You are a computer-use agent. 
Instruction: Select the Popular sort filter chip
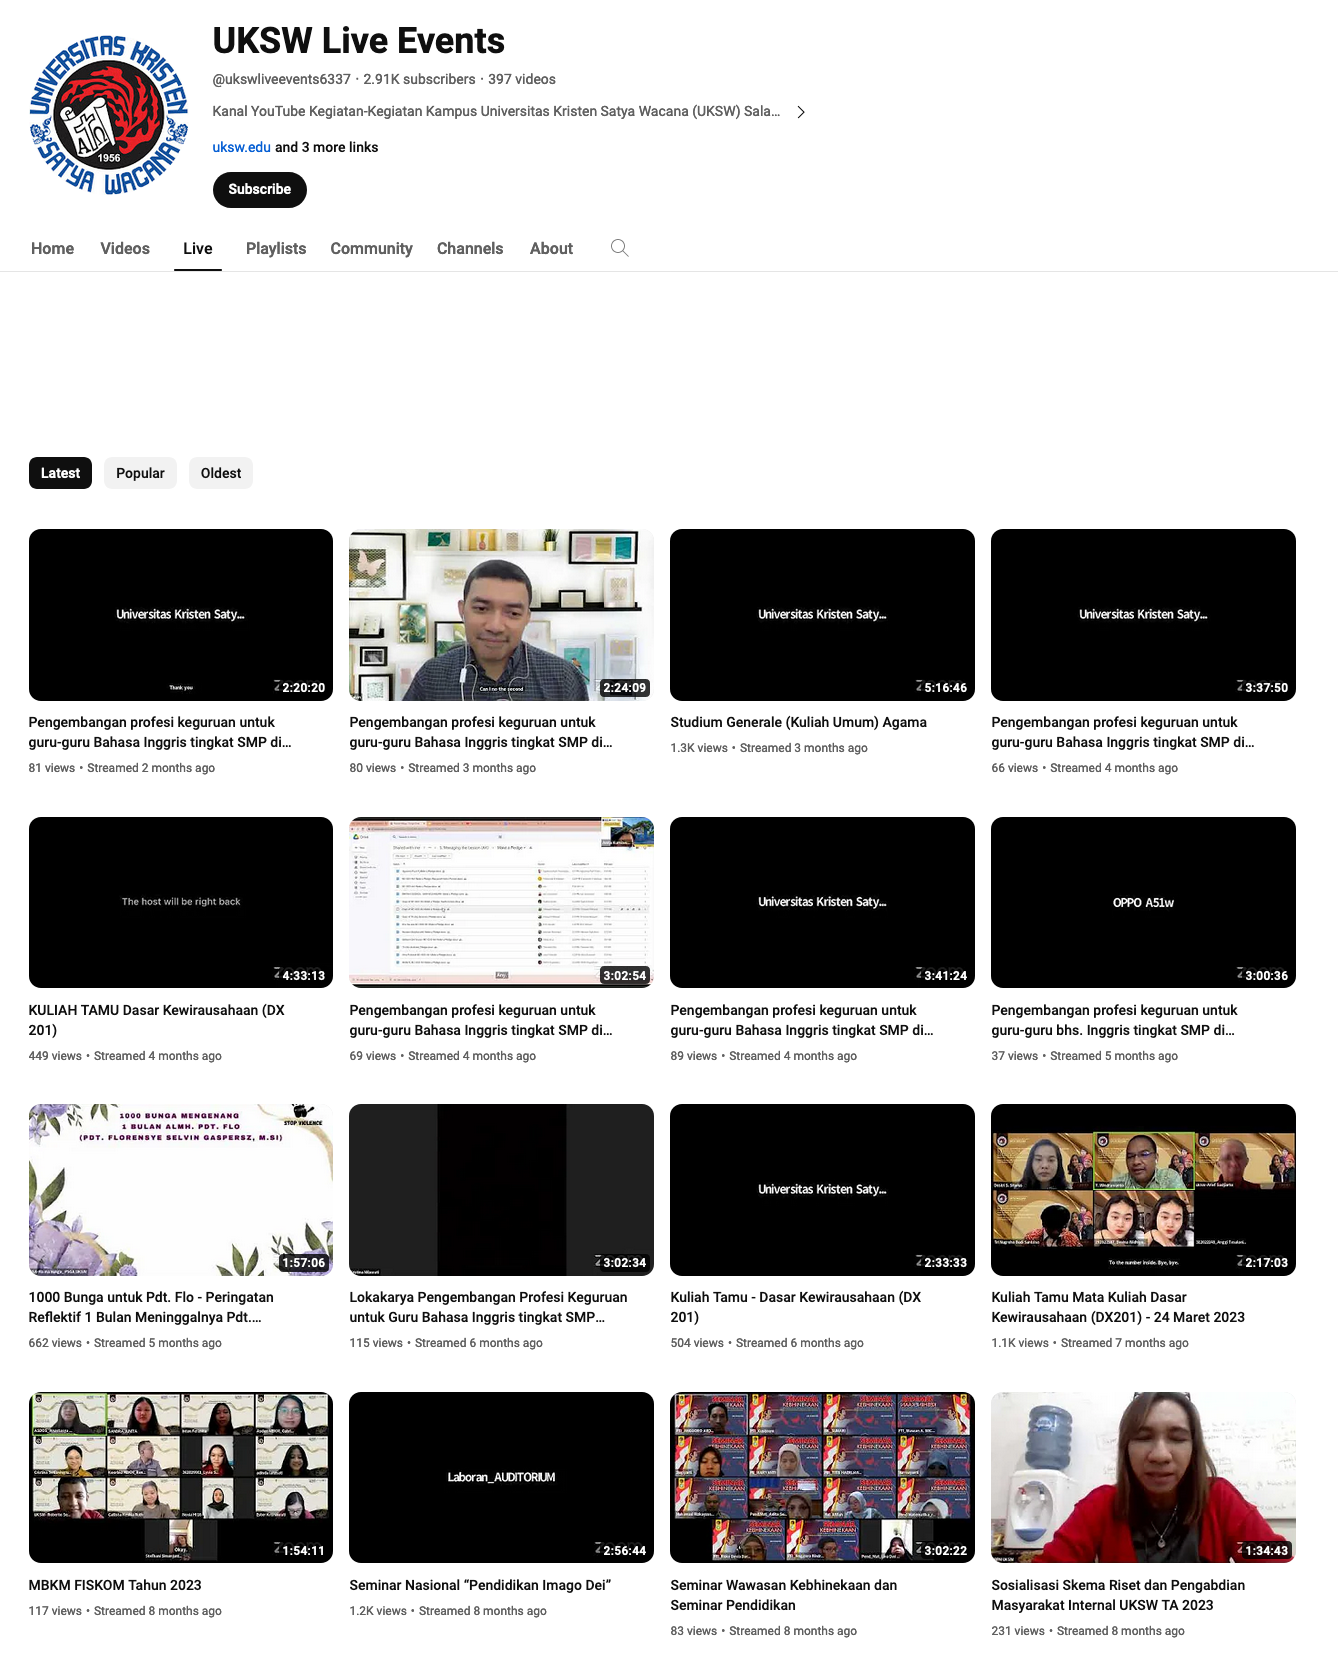[x=140, y=473]
